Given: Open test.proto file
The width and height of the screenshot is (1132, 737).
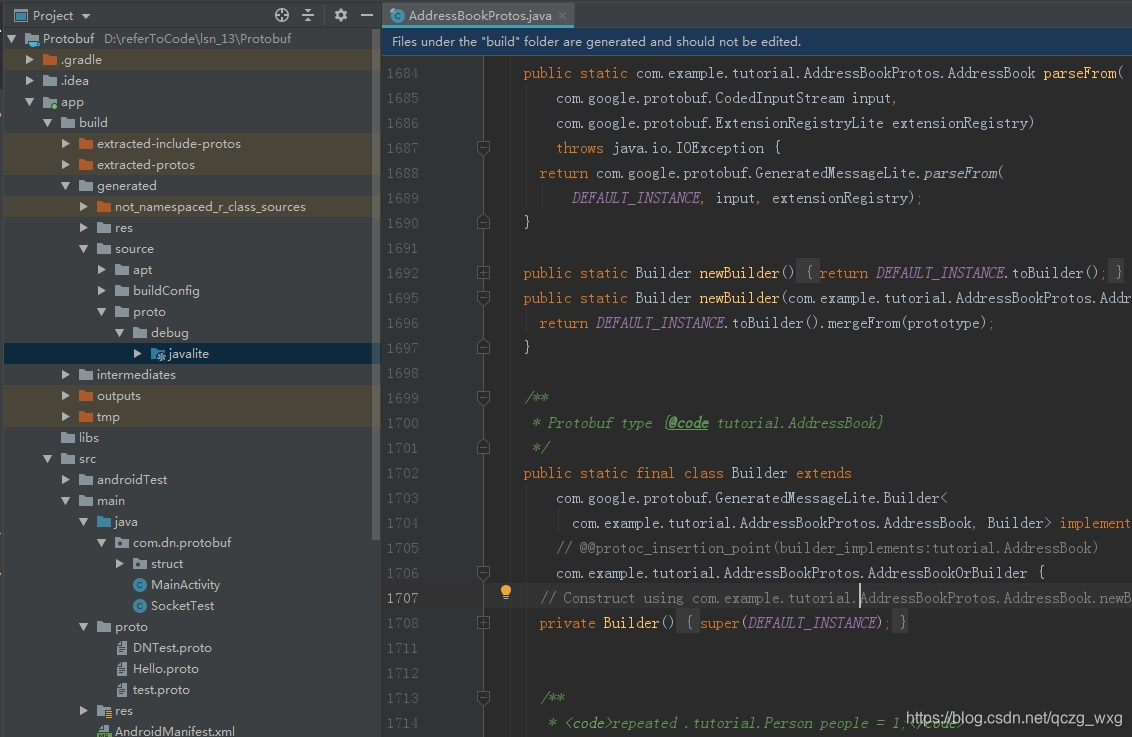Looking at the screenshot, I should click(x=161, y=689).
